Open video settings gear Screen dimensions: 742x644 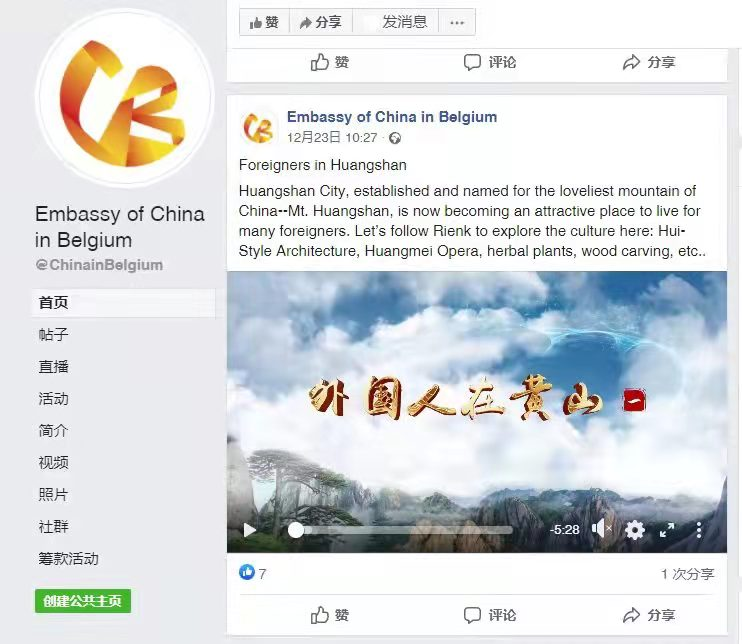(x=635, y=529)
